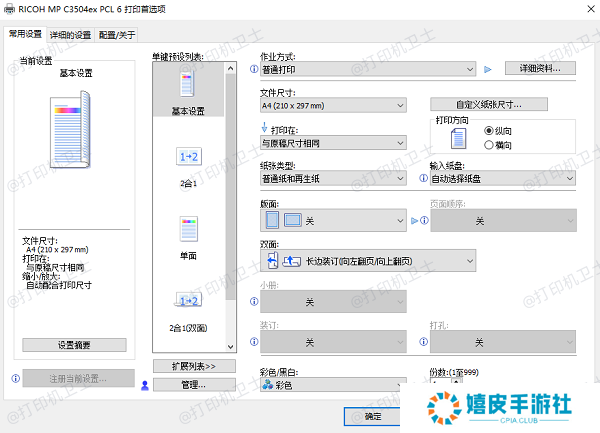600x433 pixels.
Task: Select the 2合1(双面) preset icon
Action: (189, 301)
